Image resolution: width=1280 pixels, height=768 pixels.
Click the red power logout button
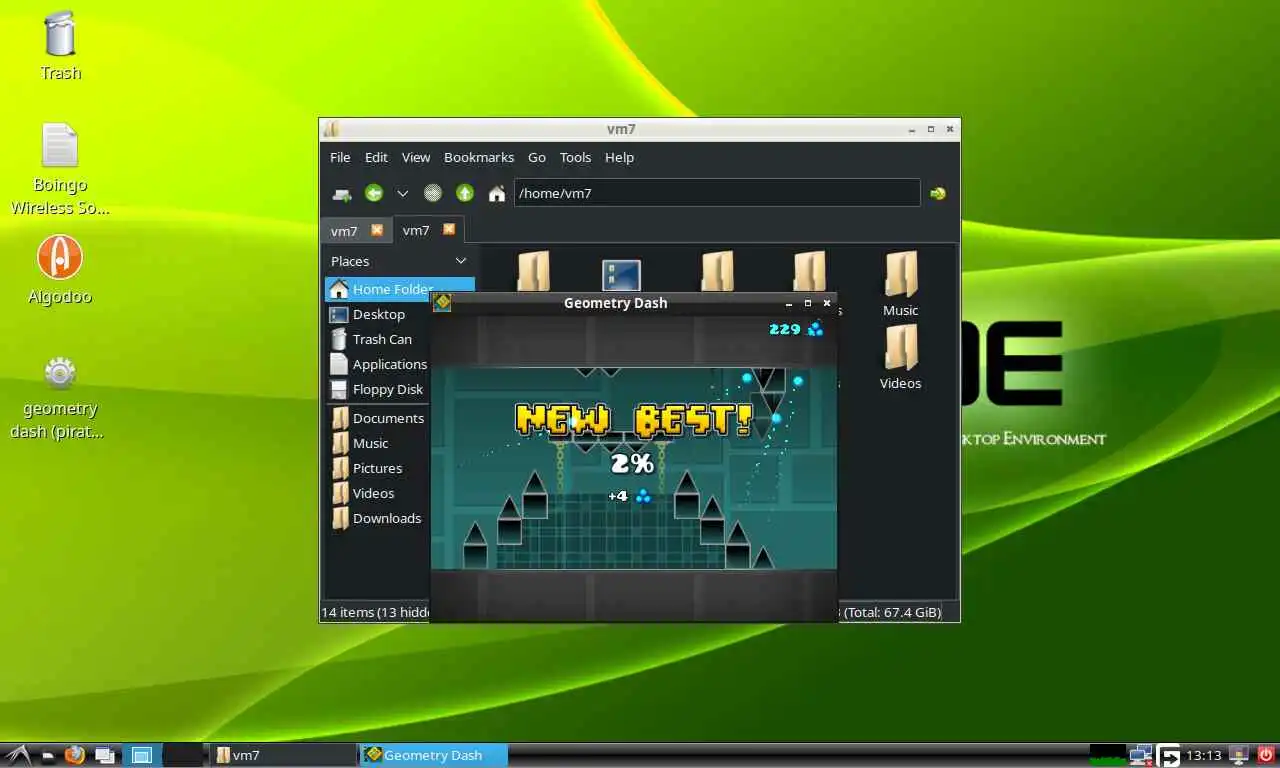[x=1265, y=755]
